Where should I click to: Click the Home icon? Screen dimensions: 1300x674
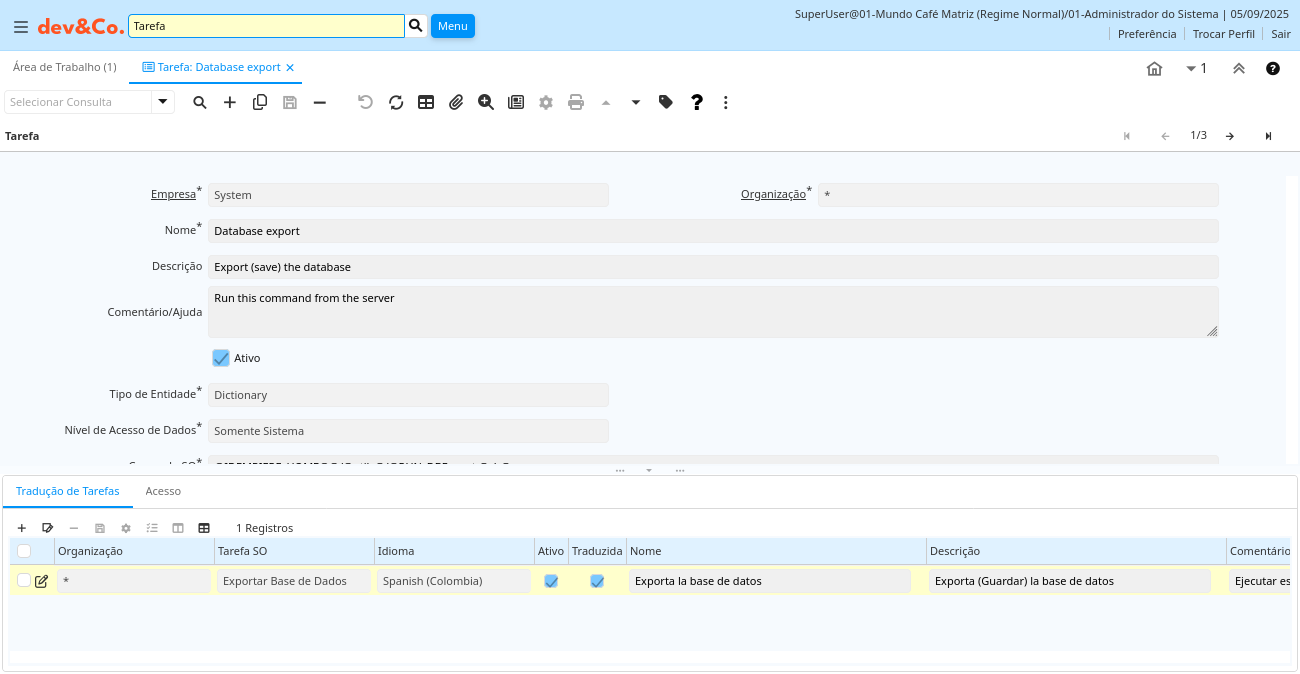[1154, 69]
